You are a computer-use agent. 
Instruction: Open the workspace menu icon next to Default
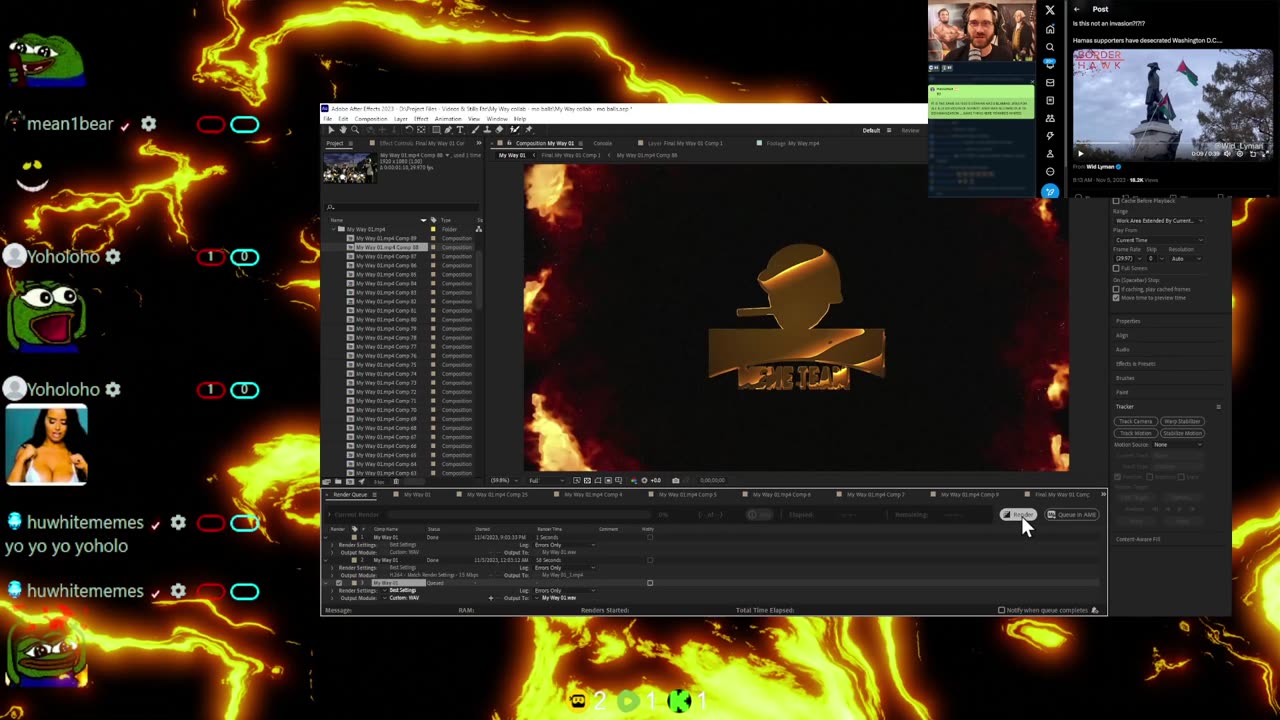(888, 130)
